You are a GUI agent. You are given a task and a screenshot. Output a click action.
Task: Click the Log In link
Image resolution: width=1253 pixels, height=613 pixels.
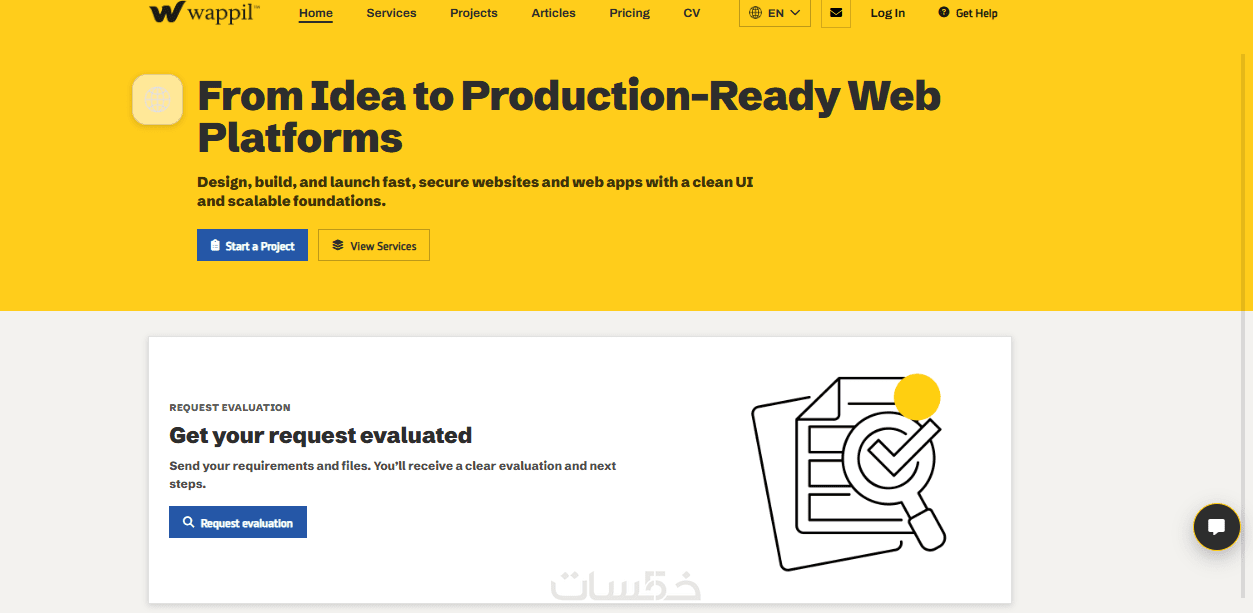click(x=888, y=13)
